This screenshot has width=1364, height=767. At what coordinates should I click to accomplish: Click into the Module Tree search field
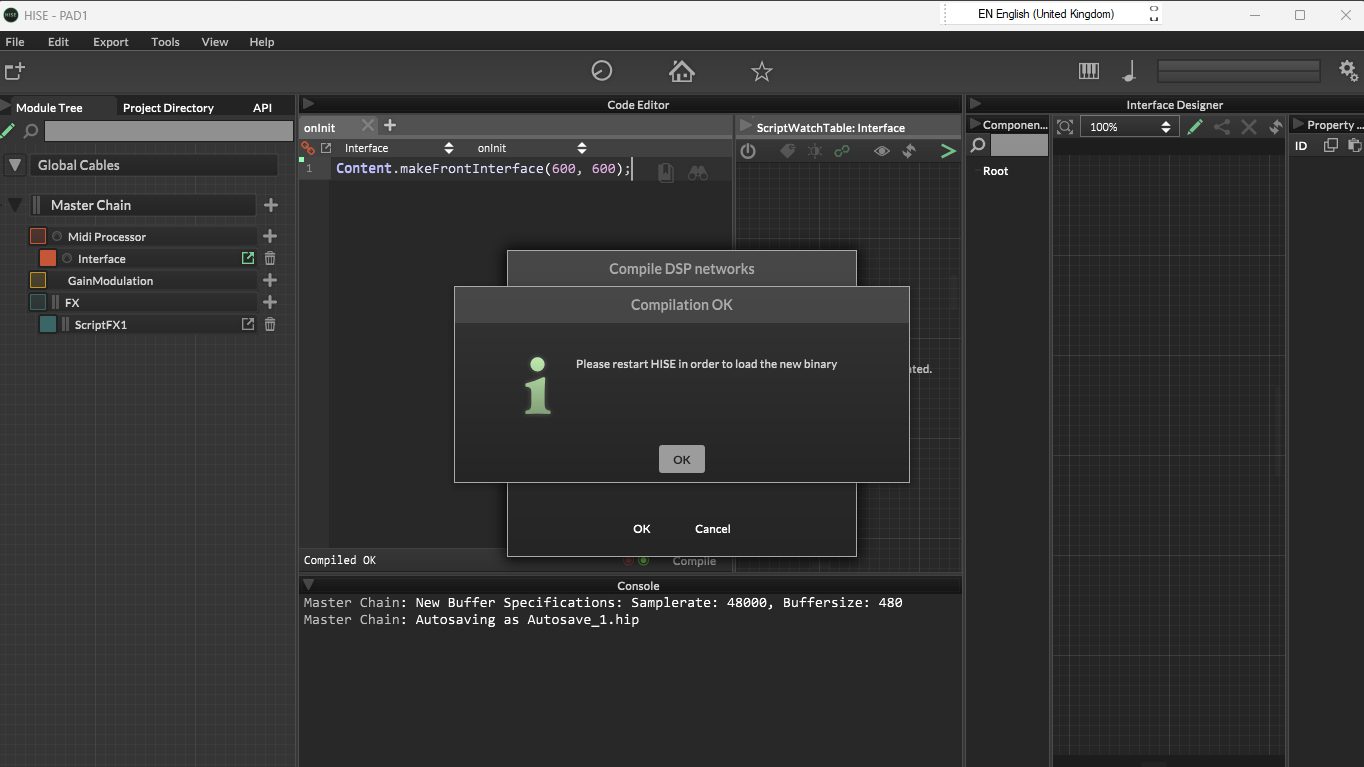coord(169,131)
